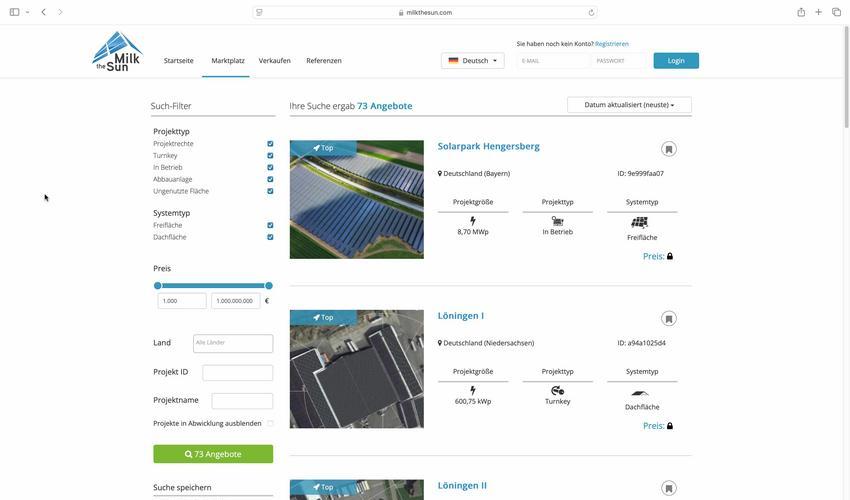Focus the PASSWORT login field
Viewport: 850px width, 500px height.
point(620,61)
